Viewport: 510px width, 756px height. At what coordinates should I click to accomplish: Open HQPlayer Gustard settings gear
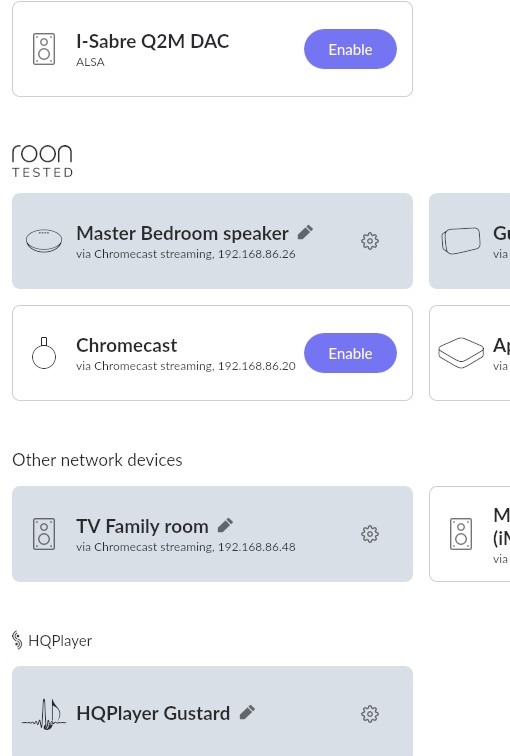point(370,714)
